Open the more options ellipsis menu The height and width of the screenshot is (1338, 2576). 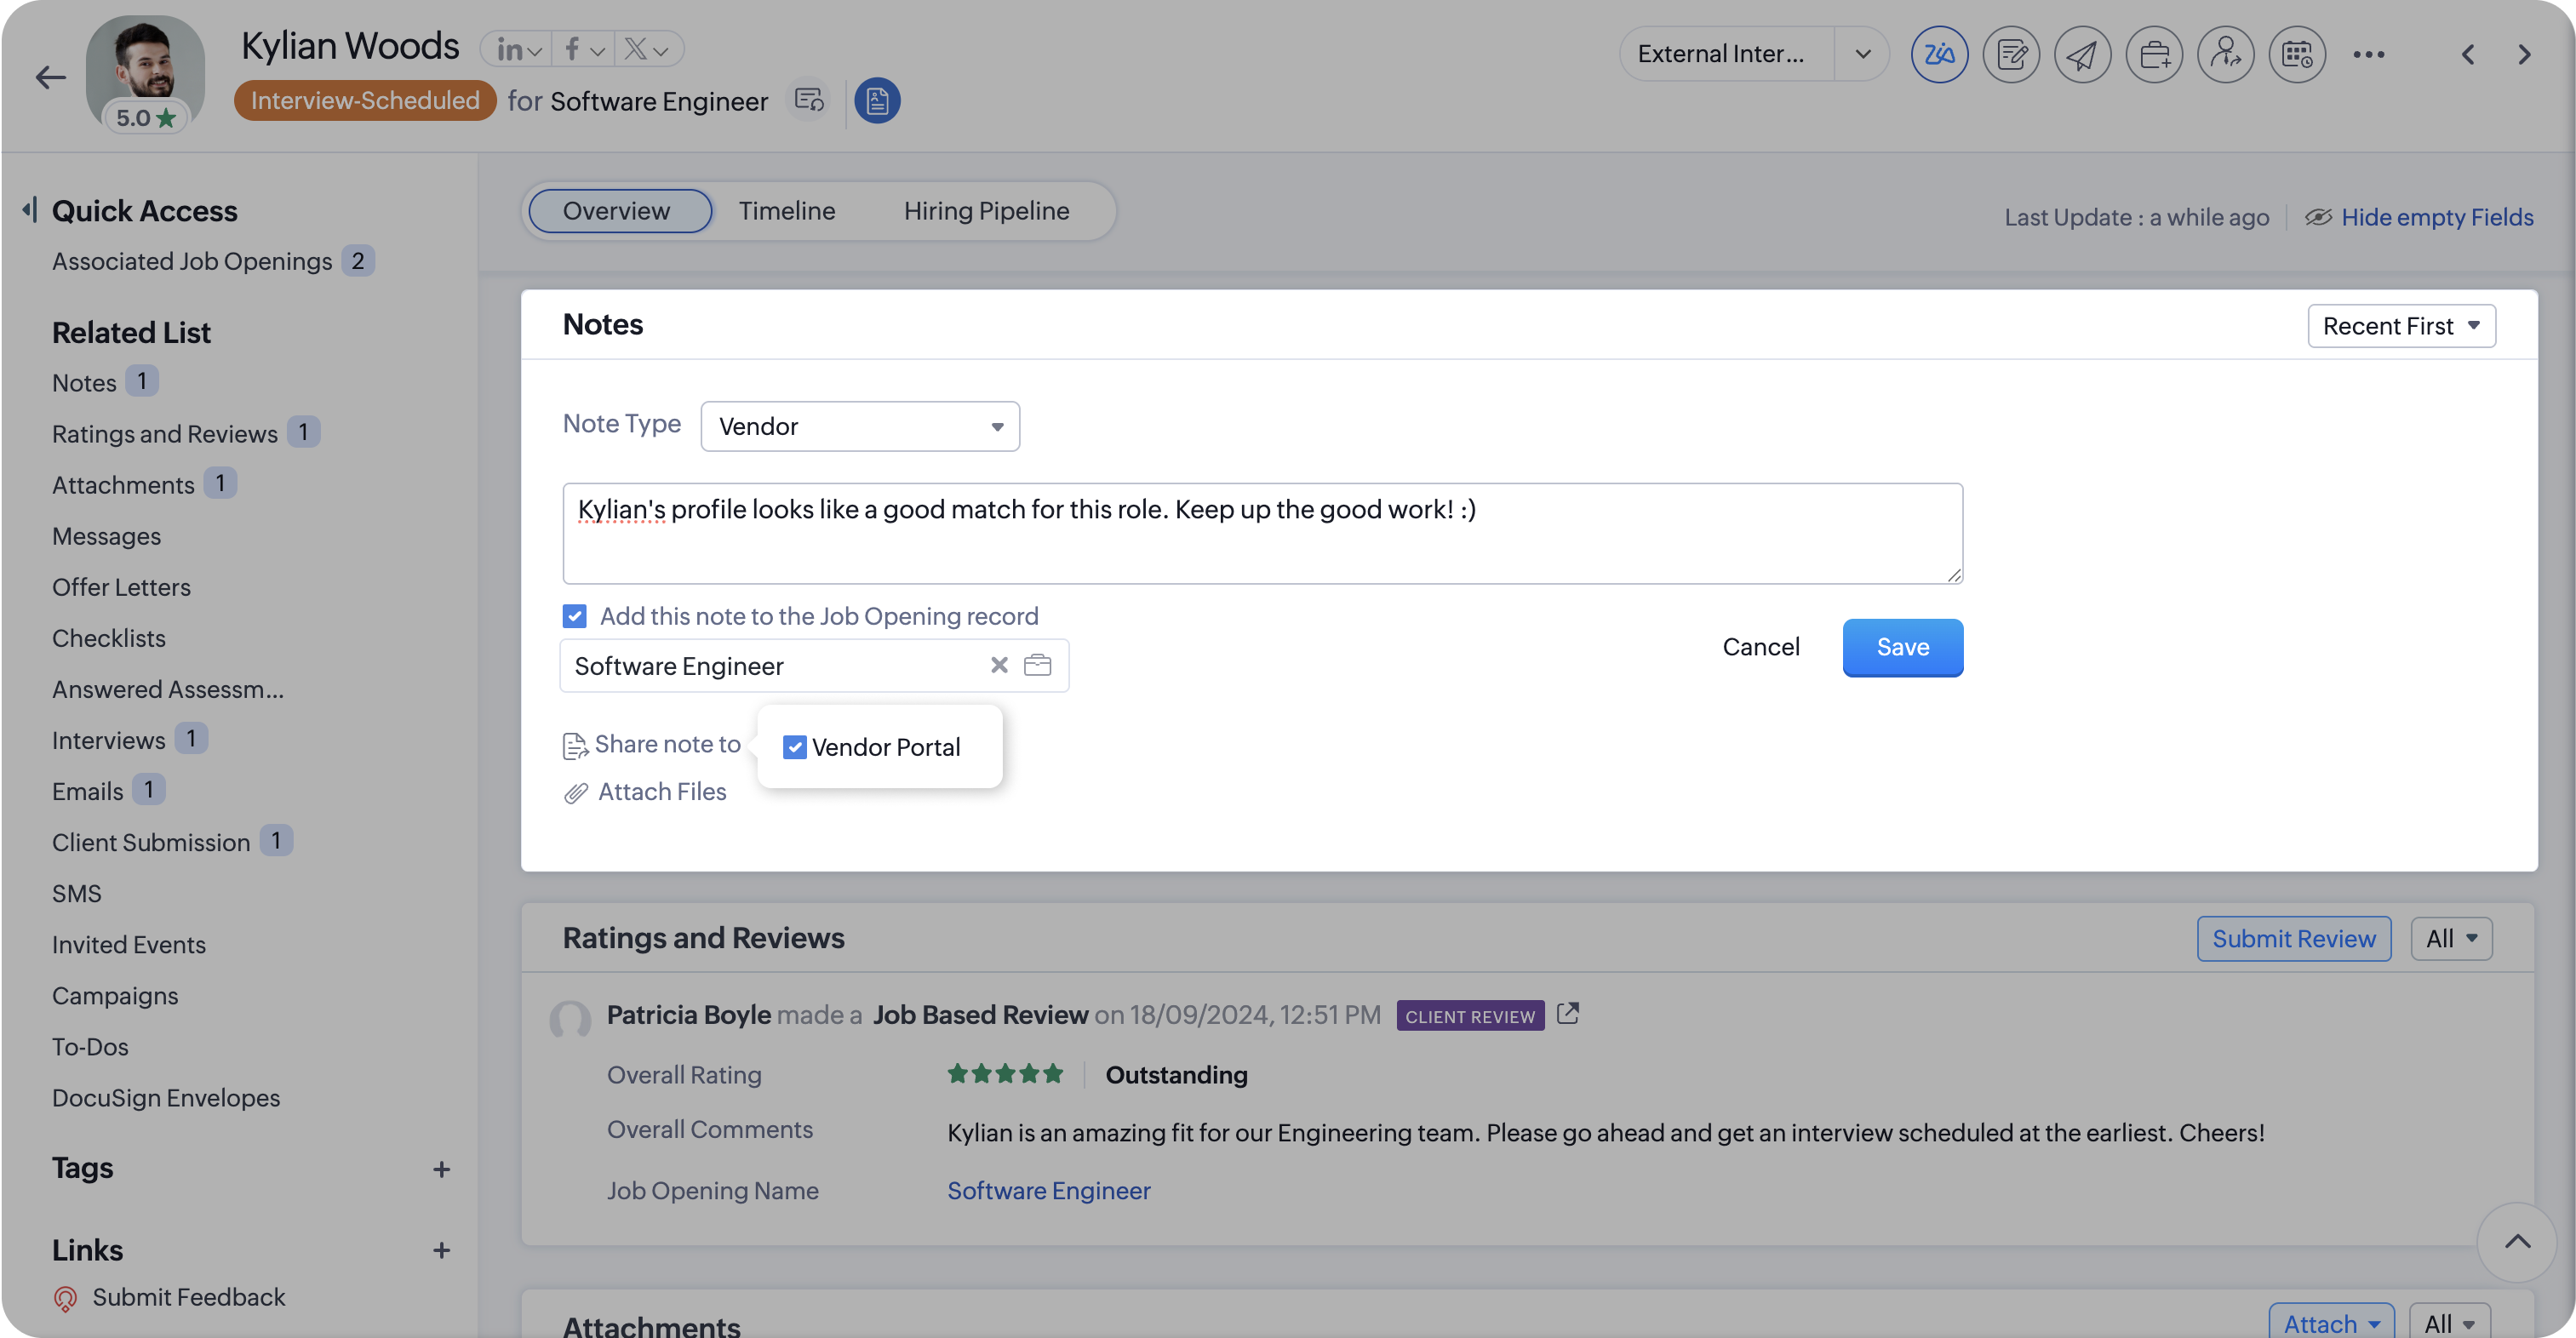pos(2368,54)
